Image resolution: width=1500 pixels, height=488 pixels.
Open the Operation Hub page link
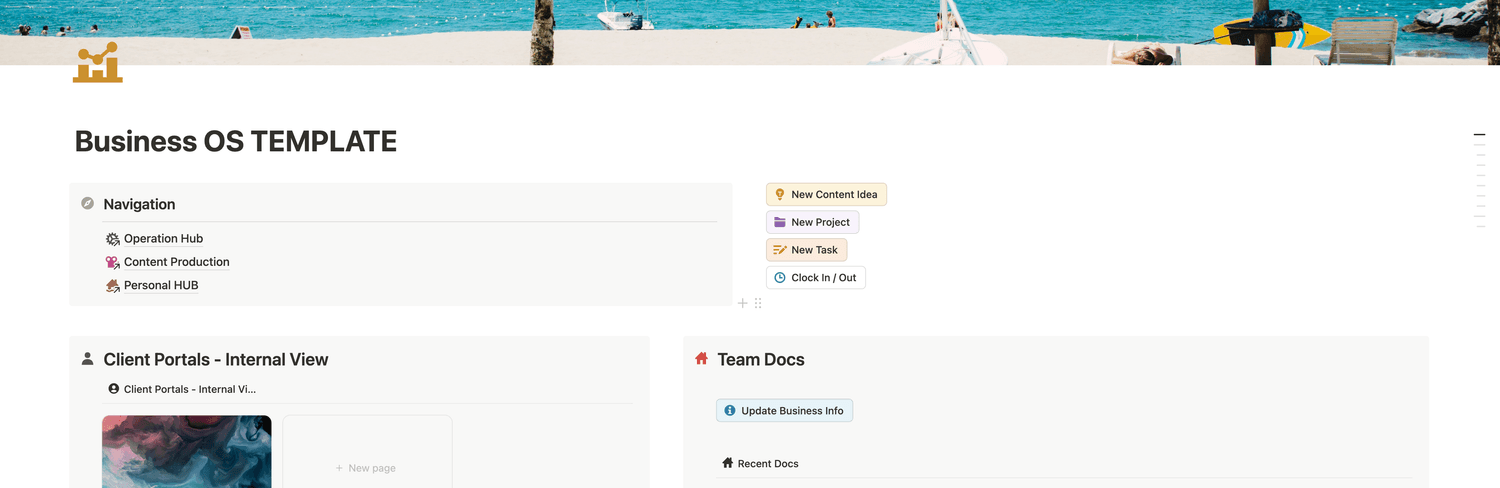[163, 239]
